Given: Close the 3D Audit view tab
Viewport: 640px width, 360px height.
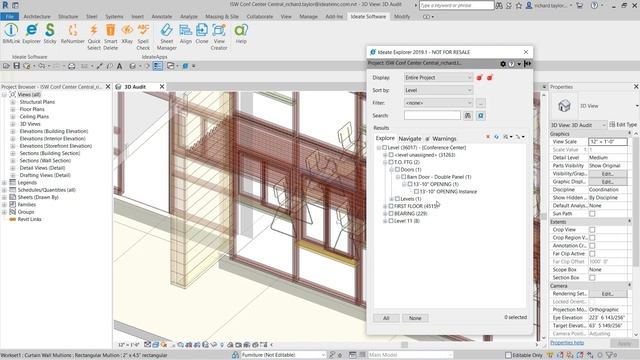Looking at the screenshot, I should [162, 87].
